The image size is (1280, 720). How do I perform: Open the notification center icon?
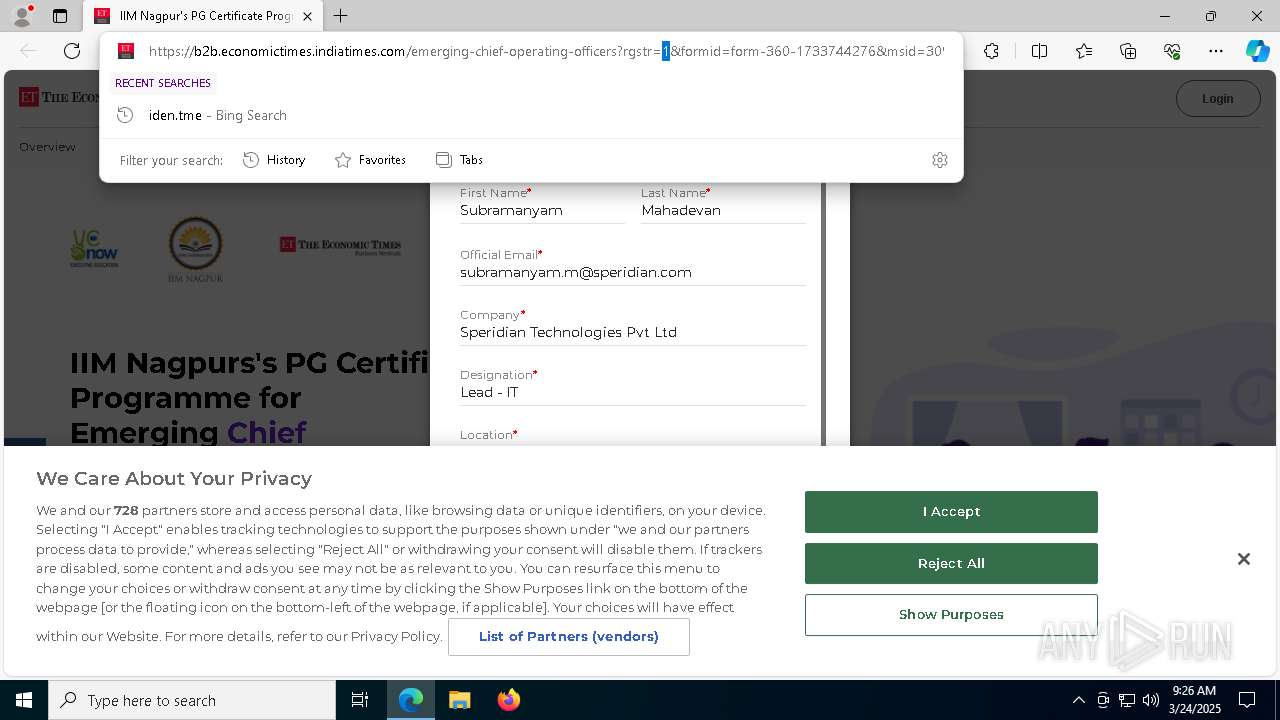coord(1247,700)
